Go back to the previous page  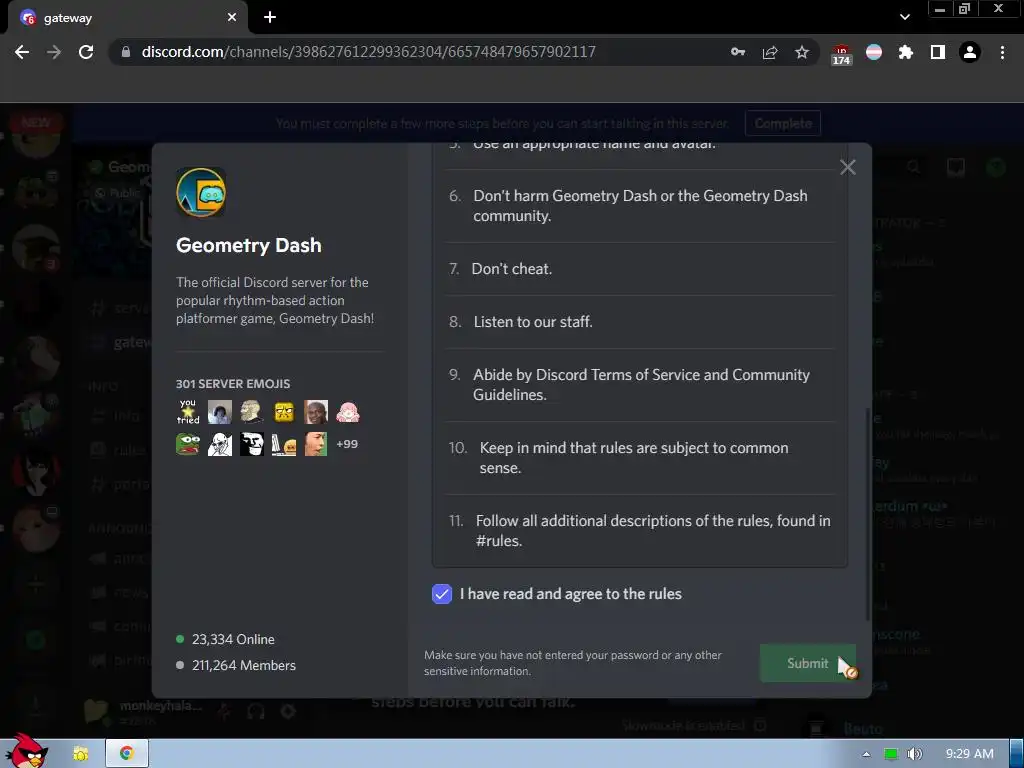pyautogui.click(x=22, y=52)
